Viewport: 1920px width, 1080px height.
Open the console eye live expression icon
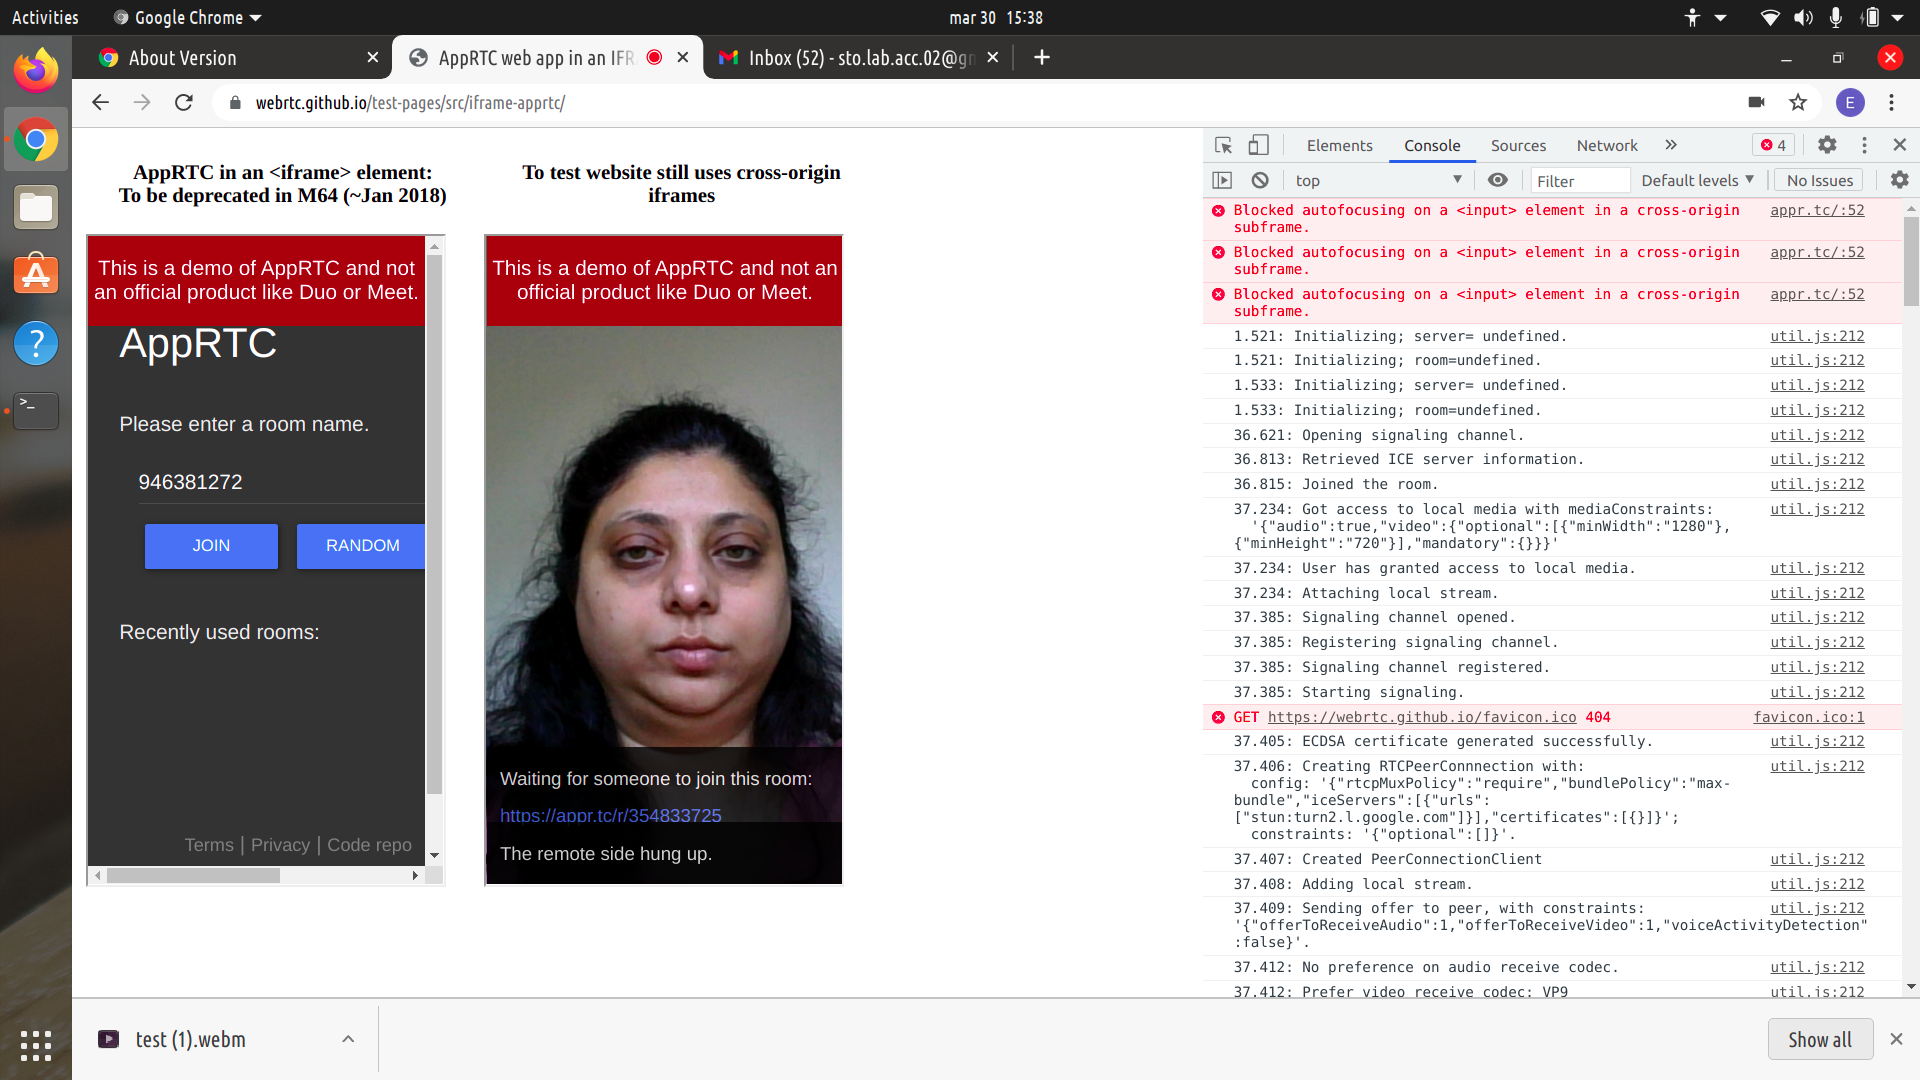1497,180
